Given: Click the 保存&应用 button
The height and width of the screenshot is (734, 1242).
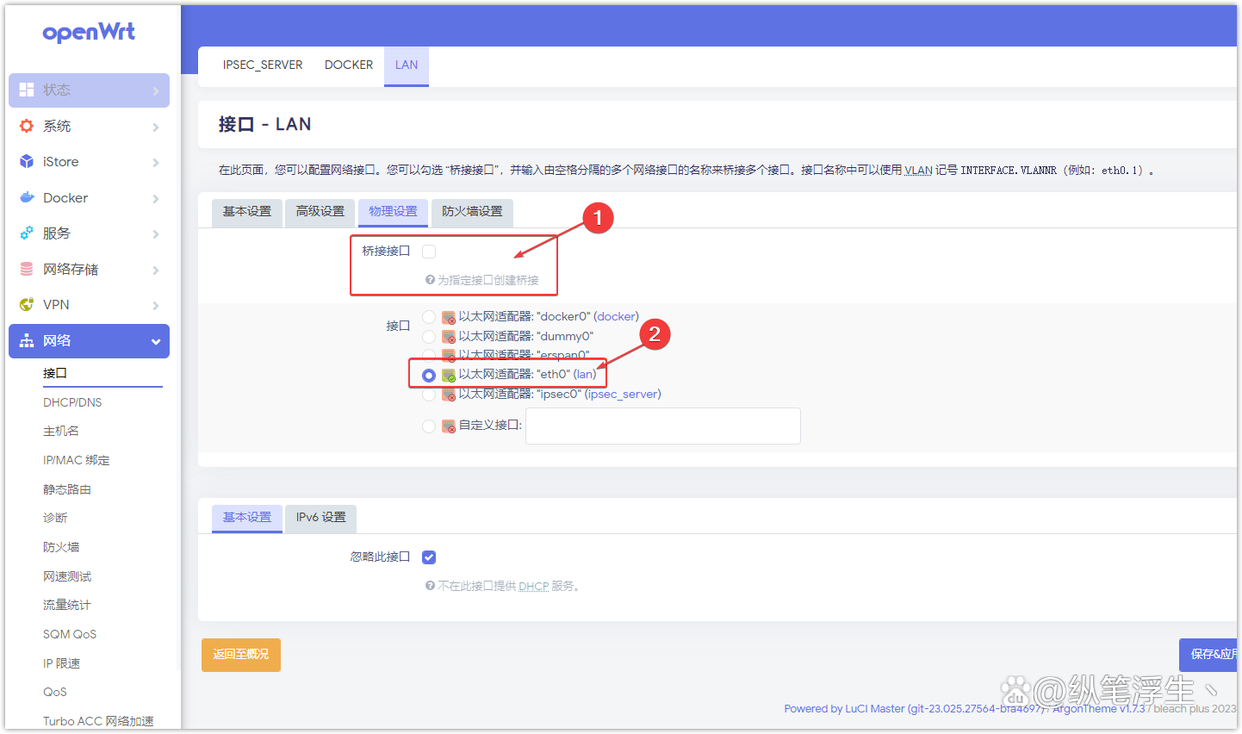Looking at the screenshot, I should coord(1211,654).
